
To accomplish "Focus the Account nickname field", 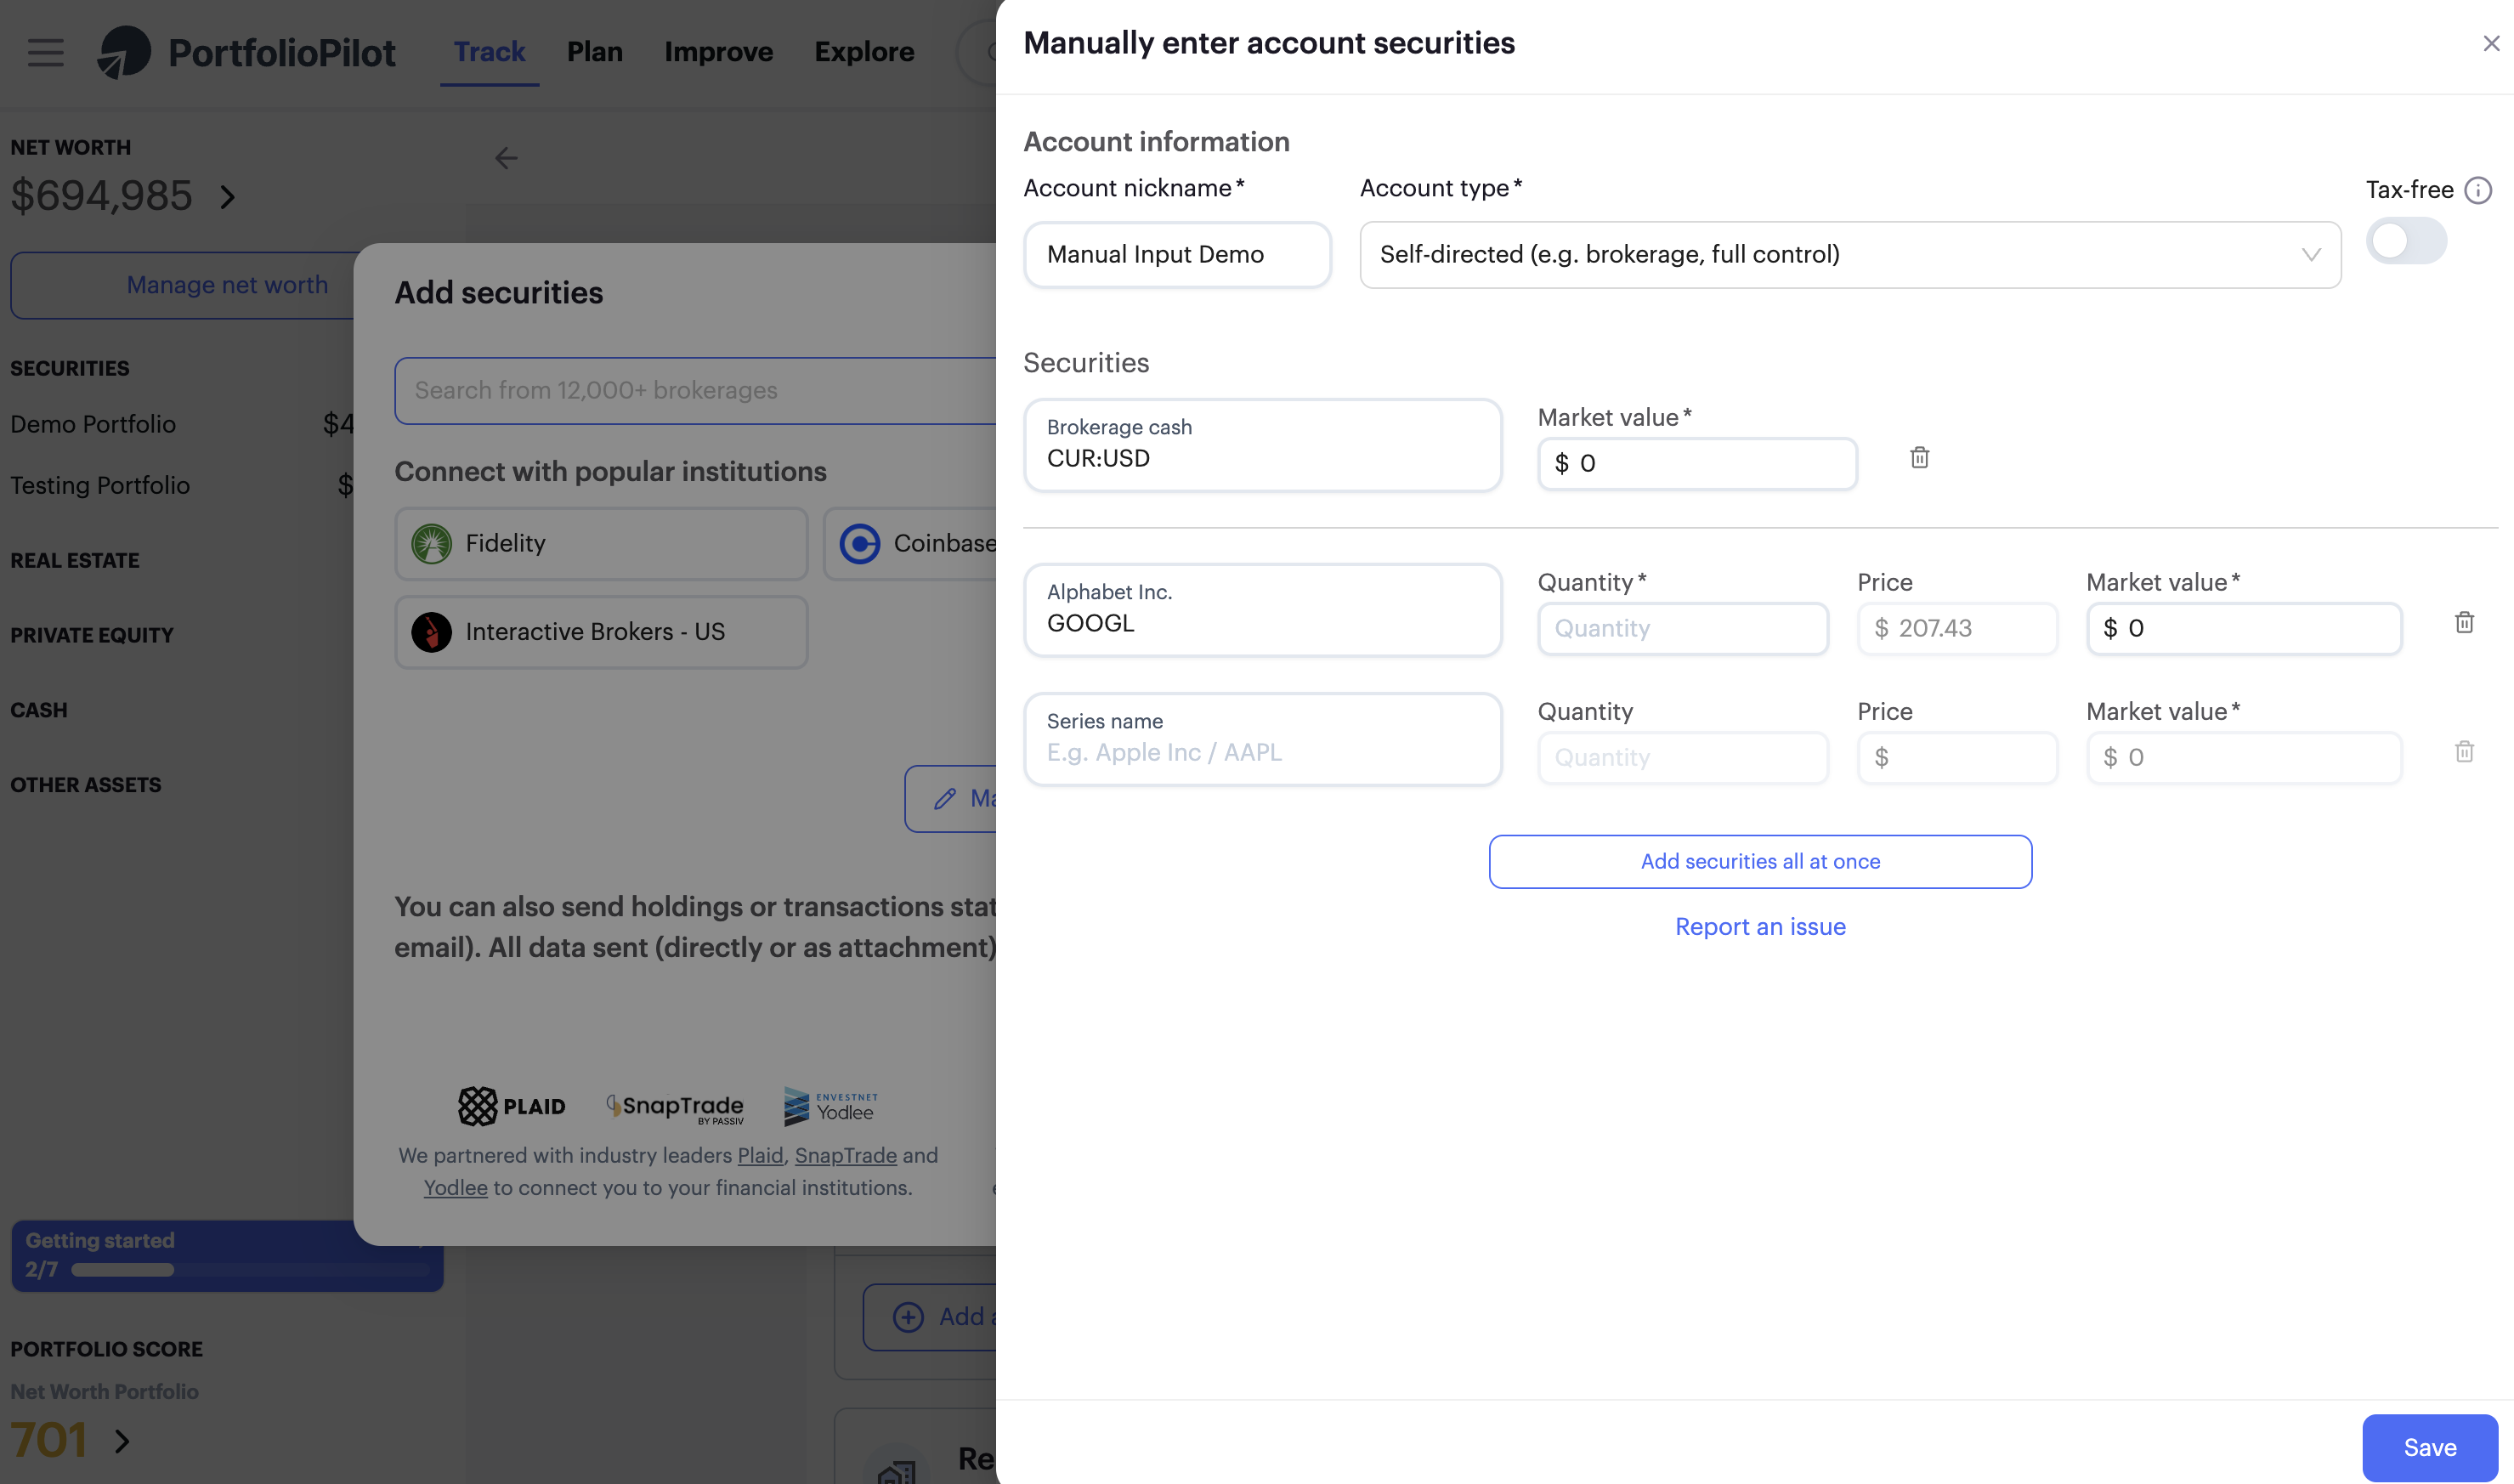I will 1176,255.
